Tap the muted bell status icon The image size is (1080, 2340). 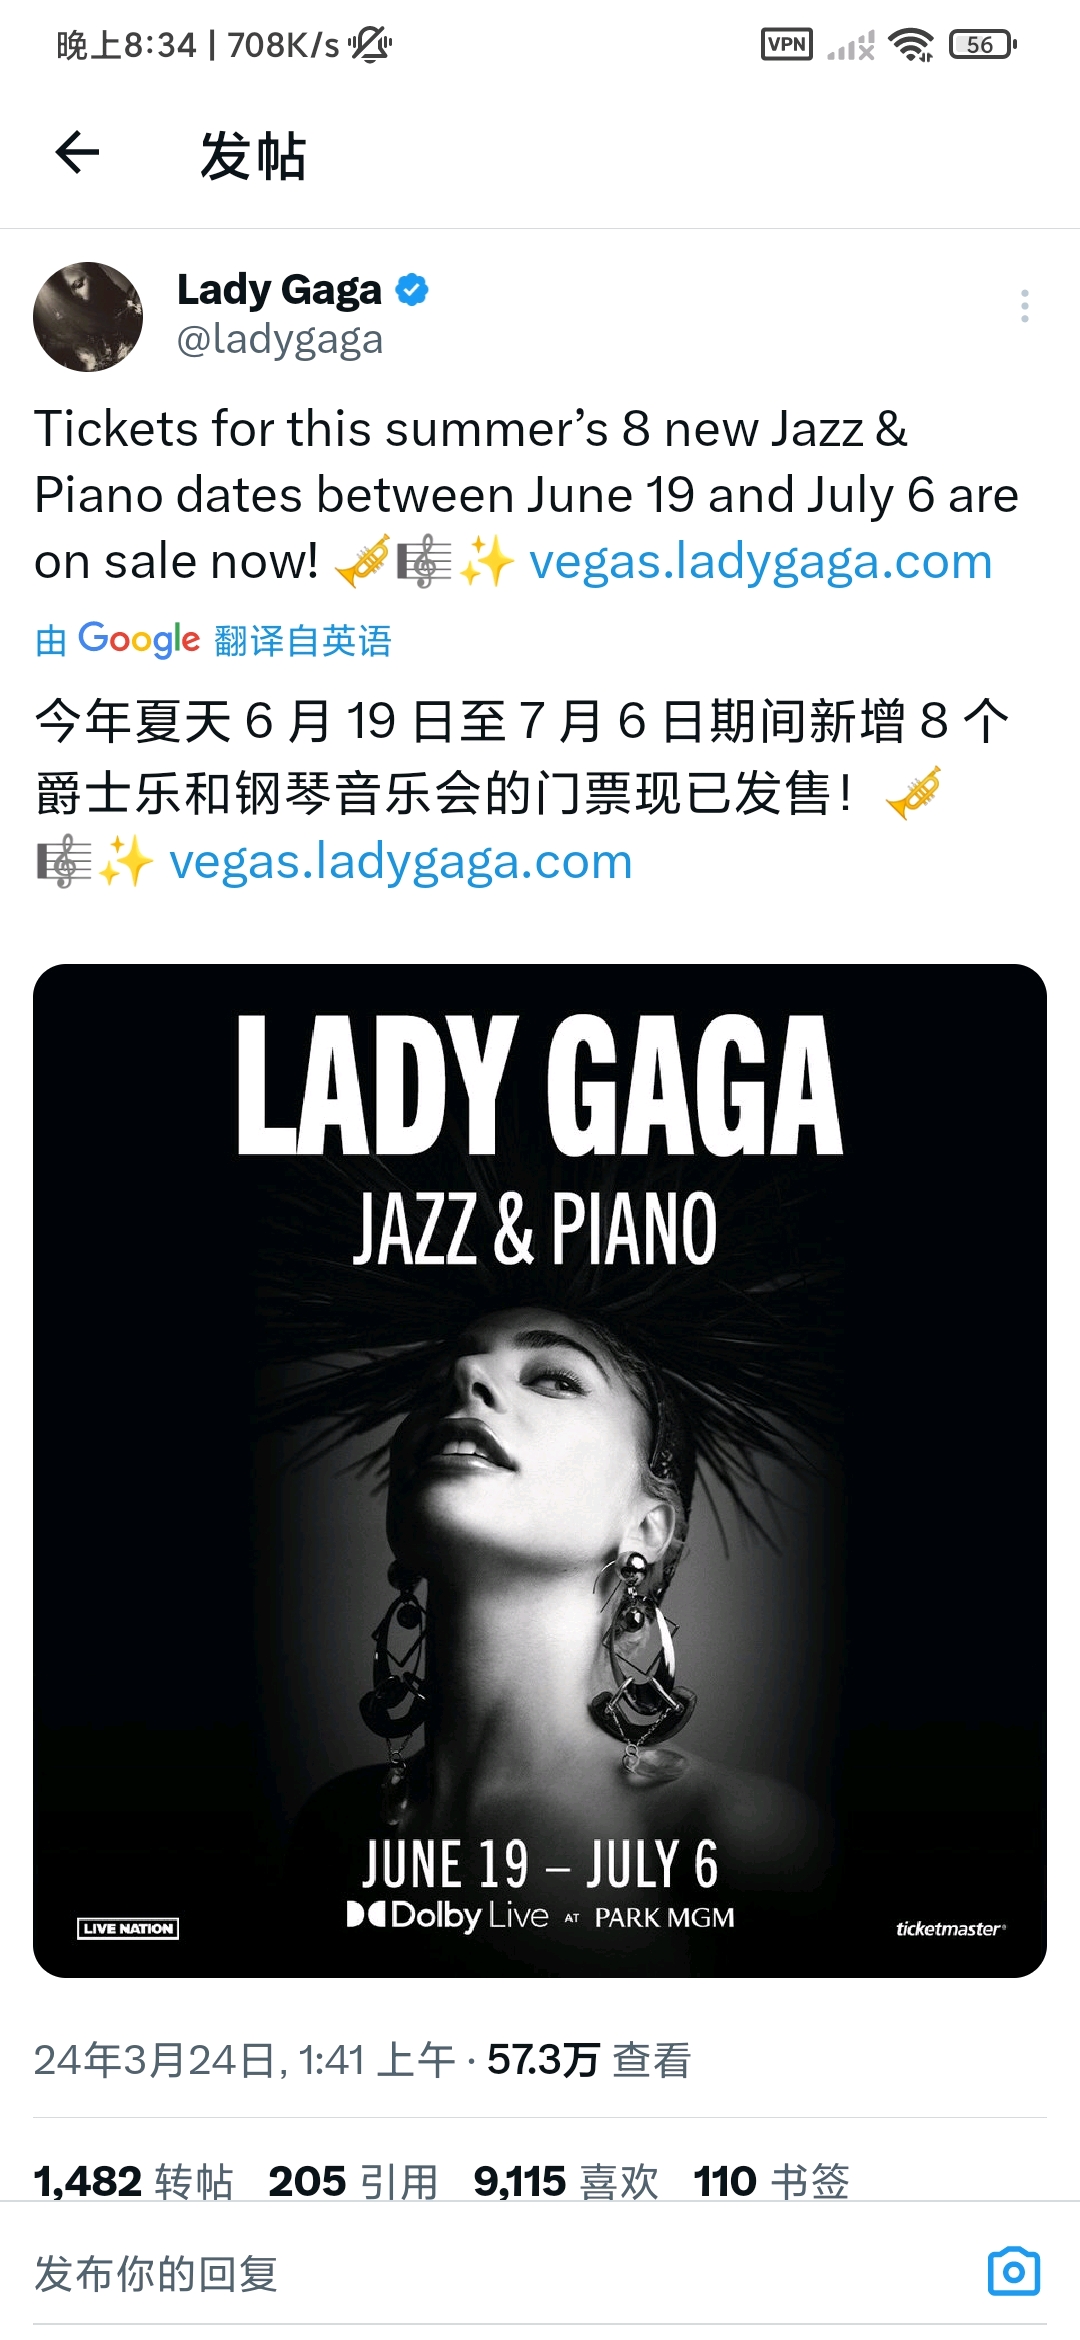point(370,45)
